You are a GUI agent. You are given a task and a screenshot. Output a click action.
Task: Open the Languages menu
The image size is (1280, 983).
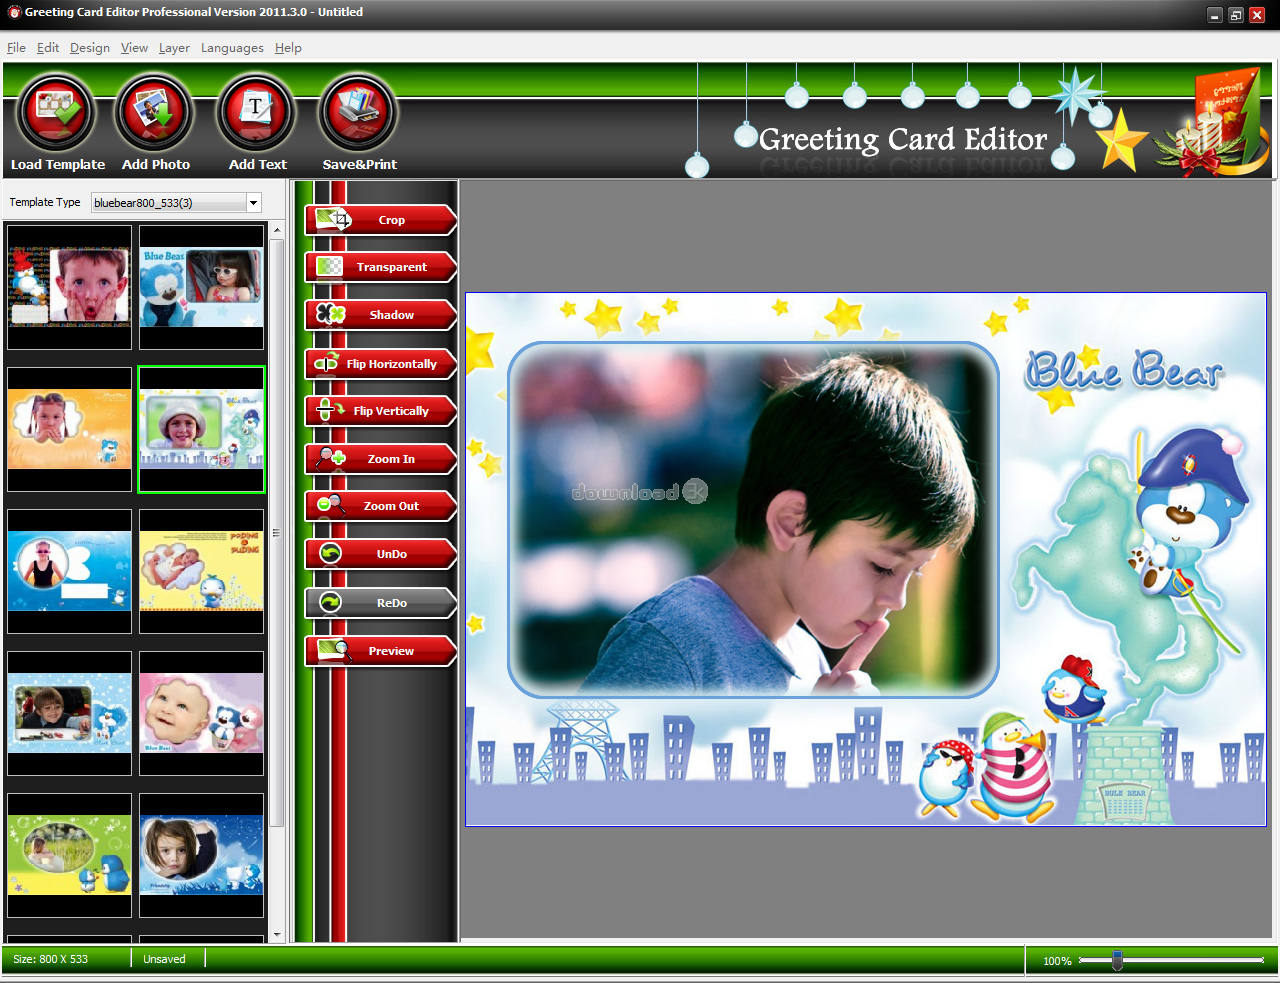click(x=232, y=48)
